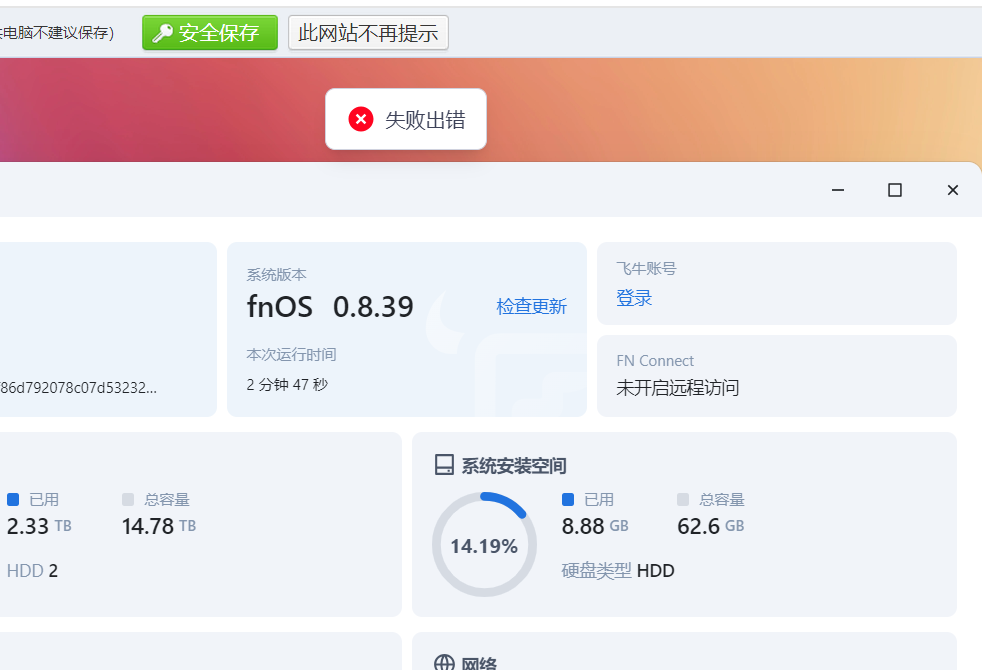Click the 2.33 TB used value
The image size is (982, 670).
pos(39,526)
